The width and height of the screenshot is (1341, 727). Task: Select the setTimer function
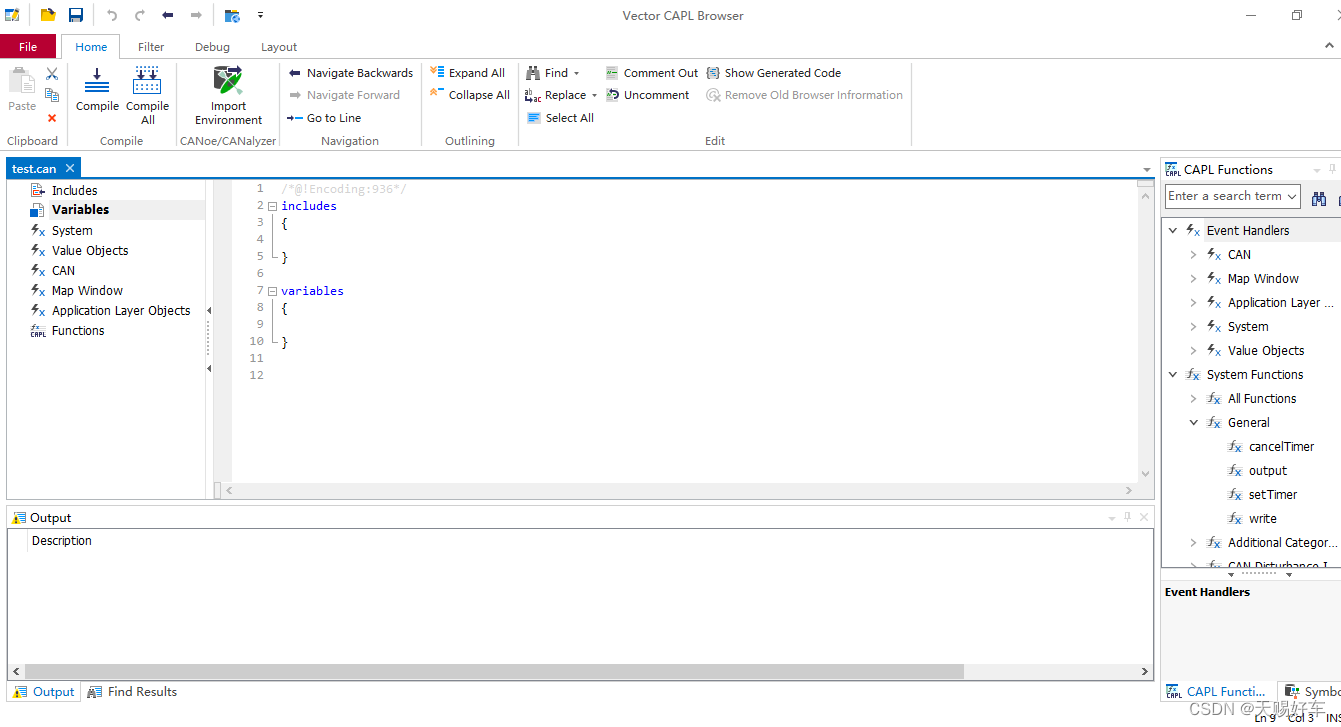(x=1273, y=495)
